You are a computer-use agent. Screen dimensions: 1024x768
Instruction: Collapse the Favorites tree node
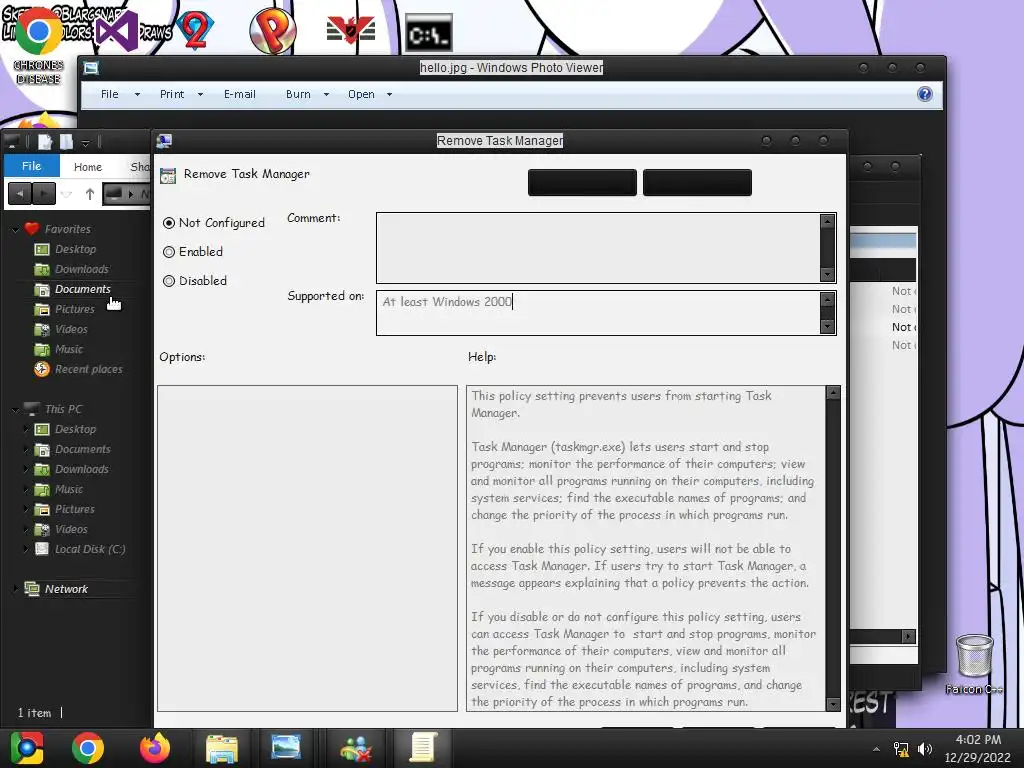click(x=15, y=229)
